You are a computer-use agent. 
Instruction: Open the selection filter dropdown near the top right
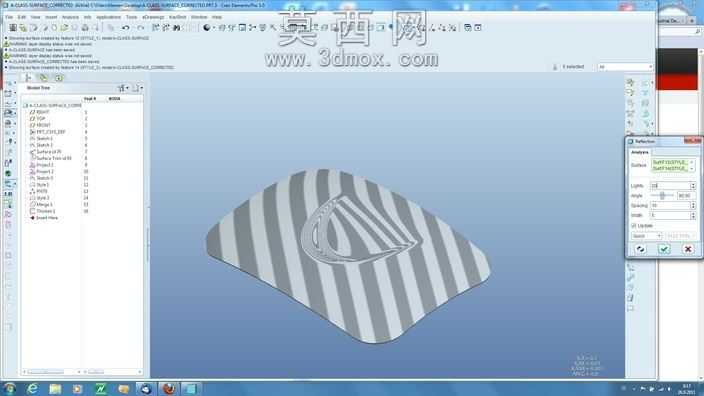pyautogui.click(x=625, y=67)
